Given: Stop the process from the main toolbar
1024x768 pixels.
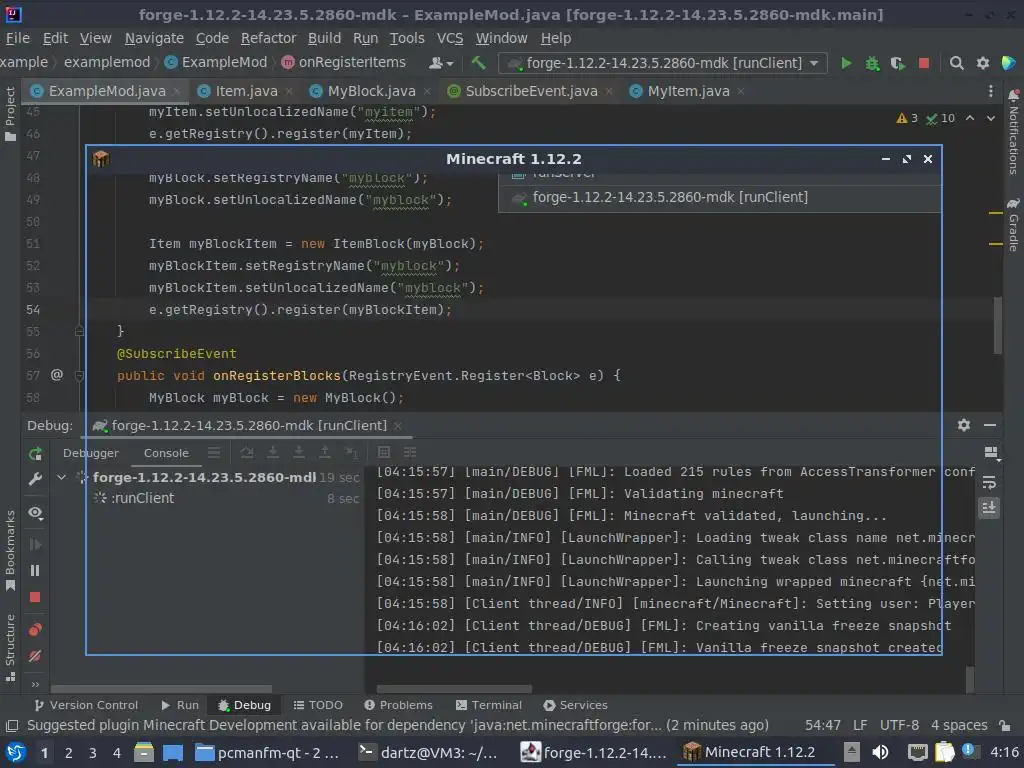Looking at the screenshot, I should point(923,63).
